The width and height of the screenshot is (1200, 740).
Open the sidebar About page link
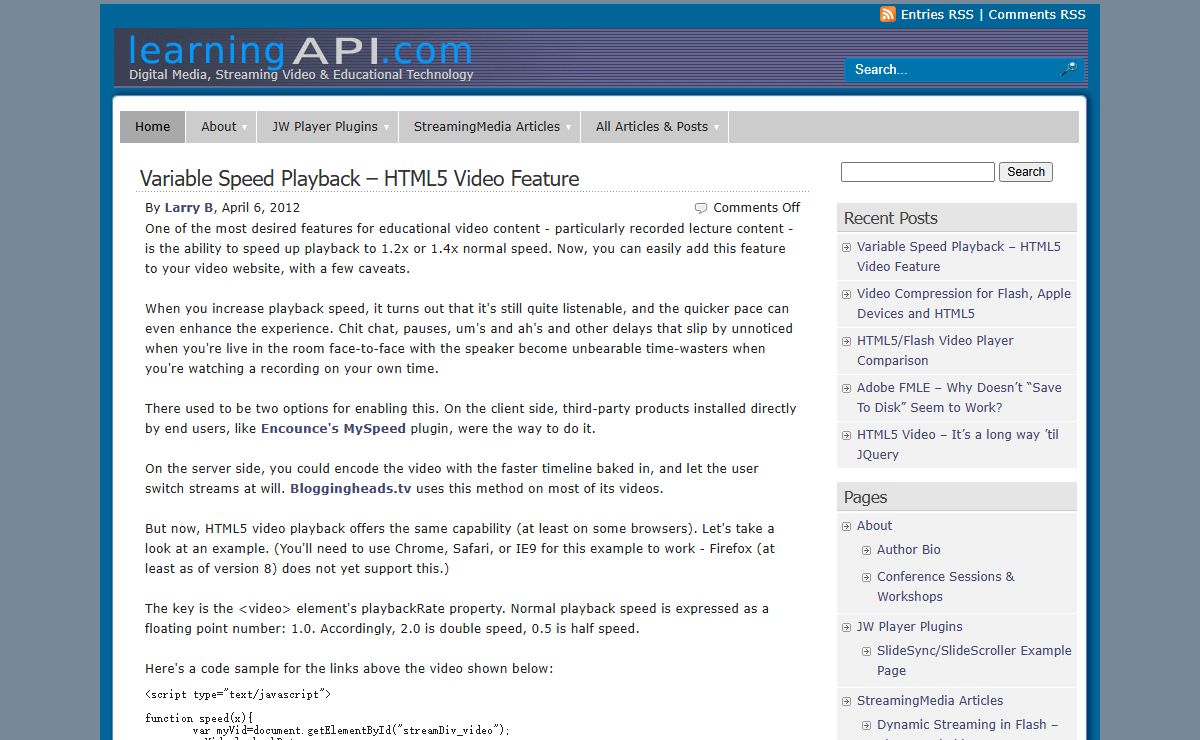coord(874,526)
